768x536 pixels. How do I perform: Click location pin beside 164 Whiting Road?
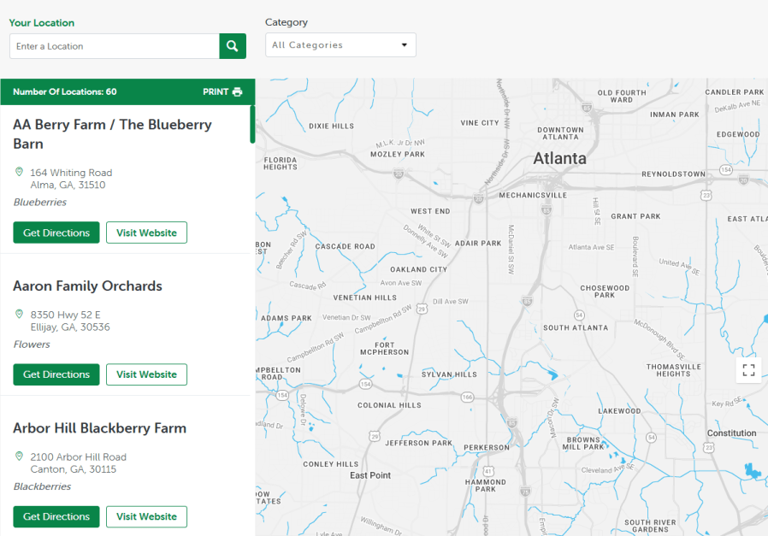19,172
